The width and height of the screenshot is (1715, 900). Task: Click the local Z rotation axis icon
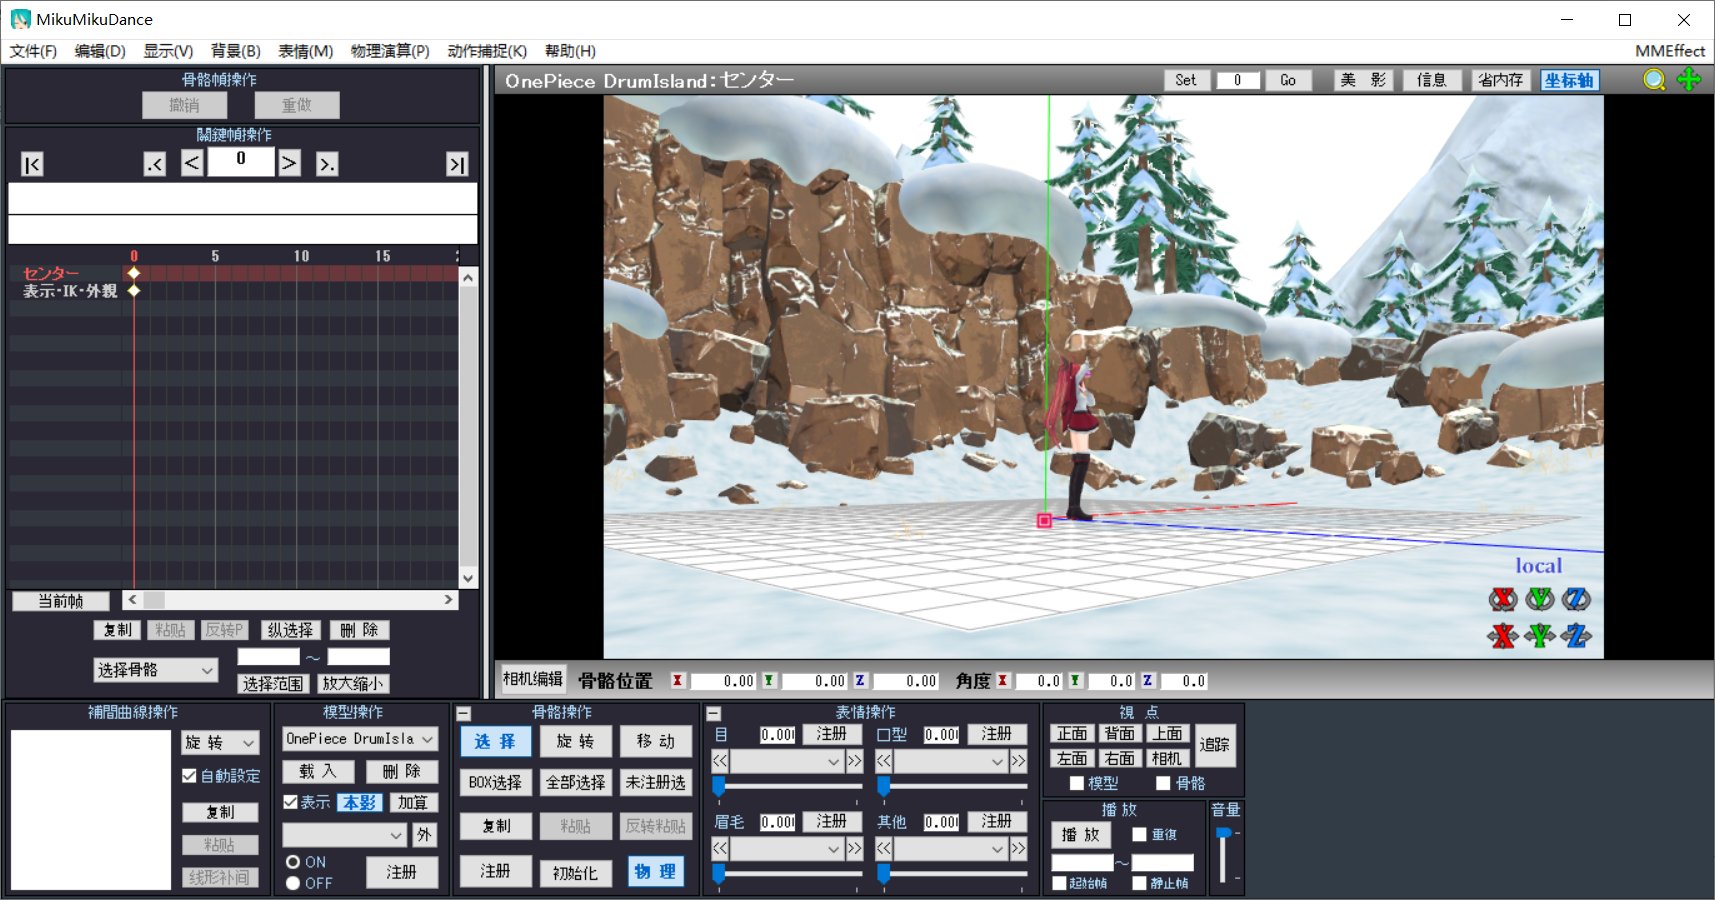[1576, 599]
